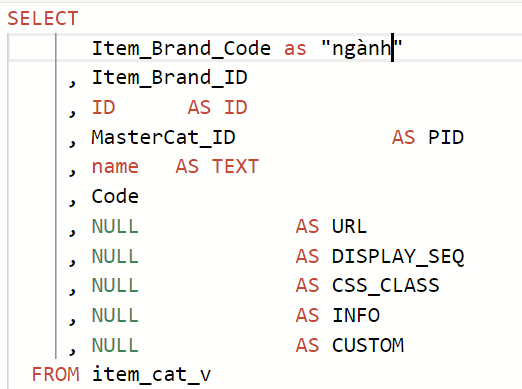Image resolution: width=522 pixels, height=389 pixels.
Task: Click the CUSTOM alias
Action: [x=368, y=345]
